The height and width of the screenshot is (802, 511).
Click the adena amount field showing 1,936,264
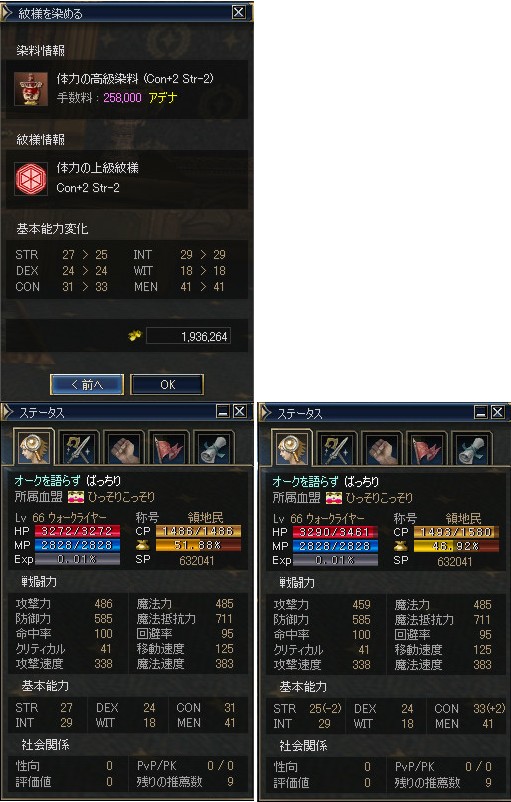click(x=188, y=337)
